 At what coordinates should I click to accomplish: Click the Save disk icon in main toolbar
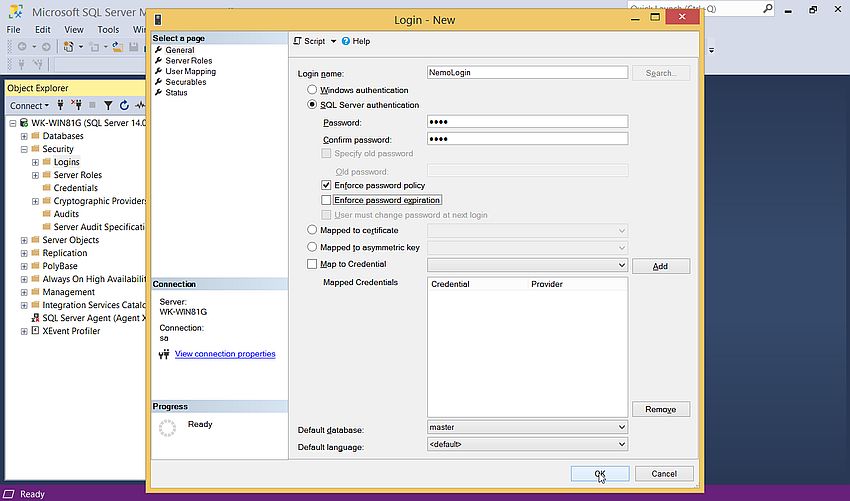pyautogui.click(x=133, y=47)
